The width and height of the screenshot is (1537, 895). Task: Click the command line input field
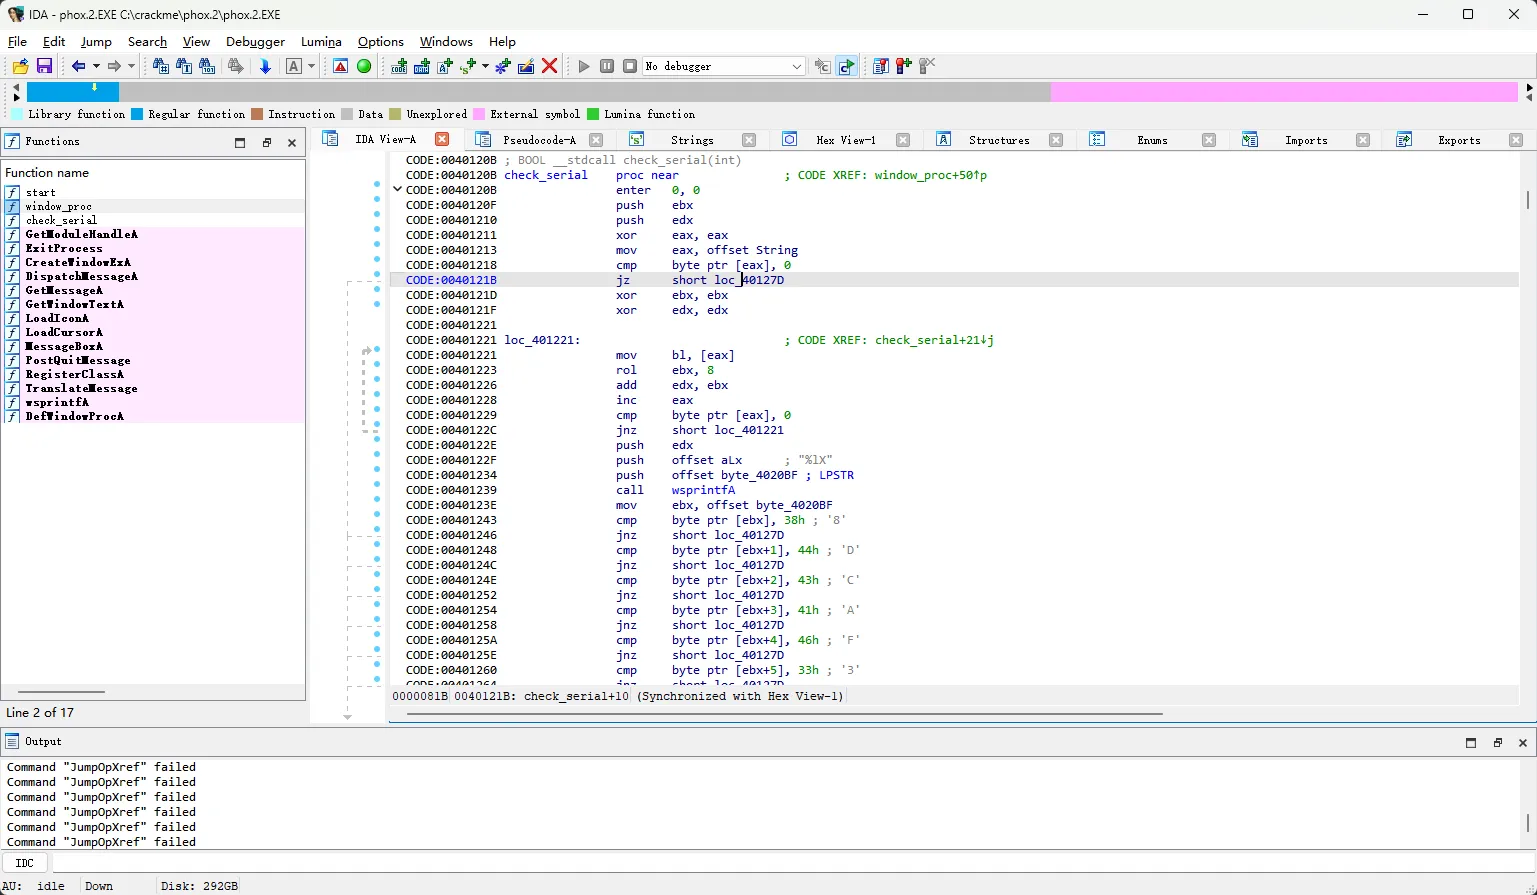(793, 863)
